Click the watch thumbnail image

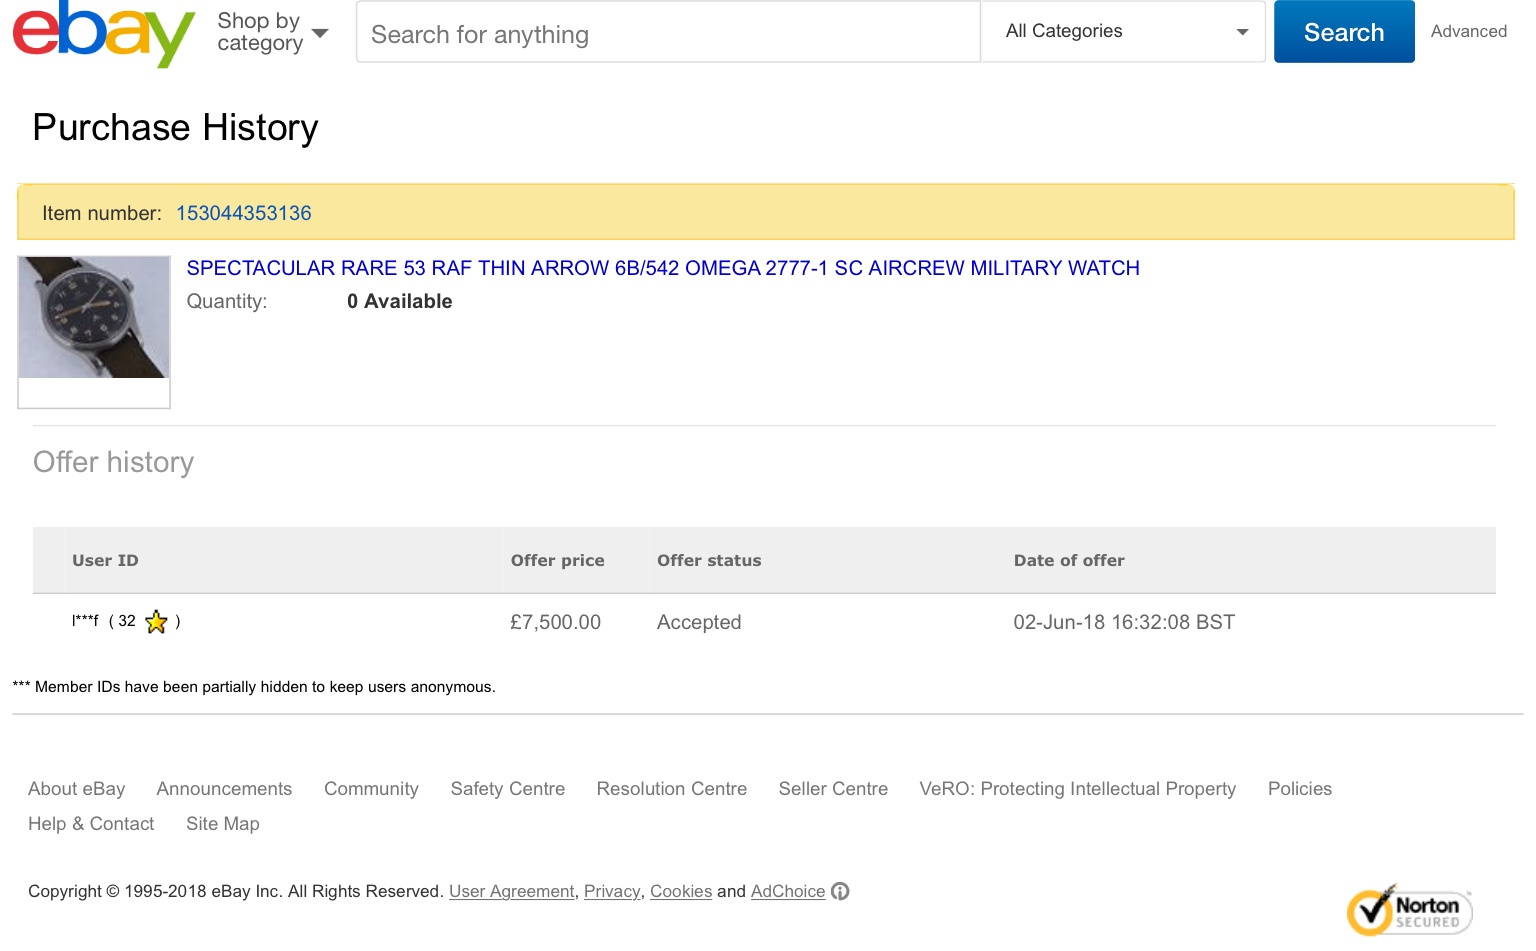tap(94, 318)
